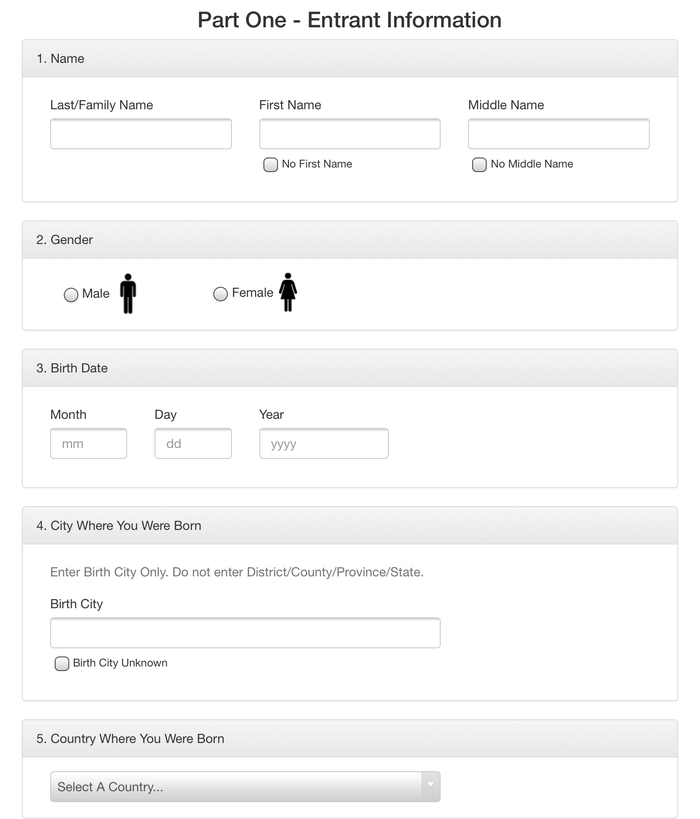This screenshot has width=700, height=819.
Task: Click the Part One - Entrant Information title
Action: [349, 20]
